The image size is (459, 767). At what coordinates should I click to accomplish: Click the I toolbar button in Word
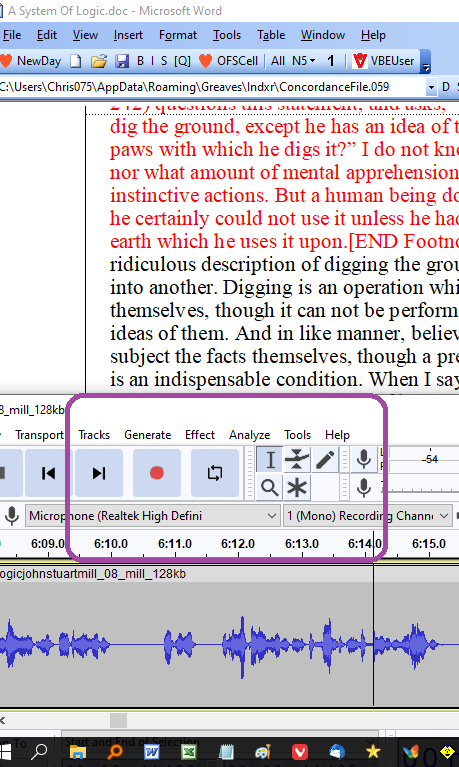pyautogui.click(x=152, y=61)
